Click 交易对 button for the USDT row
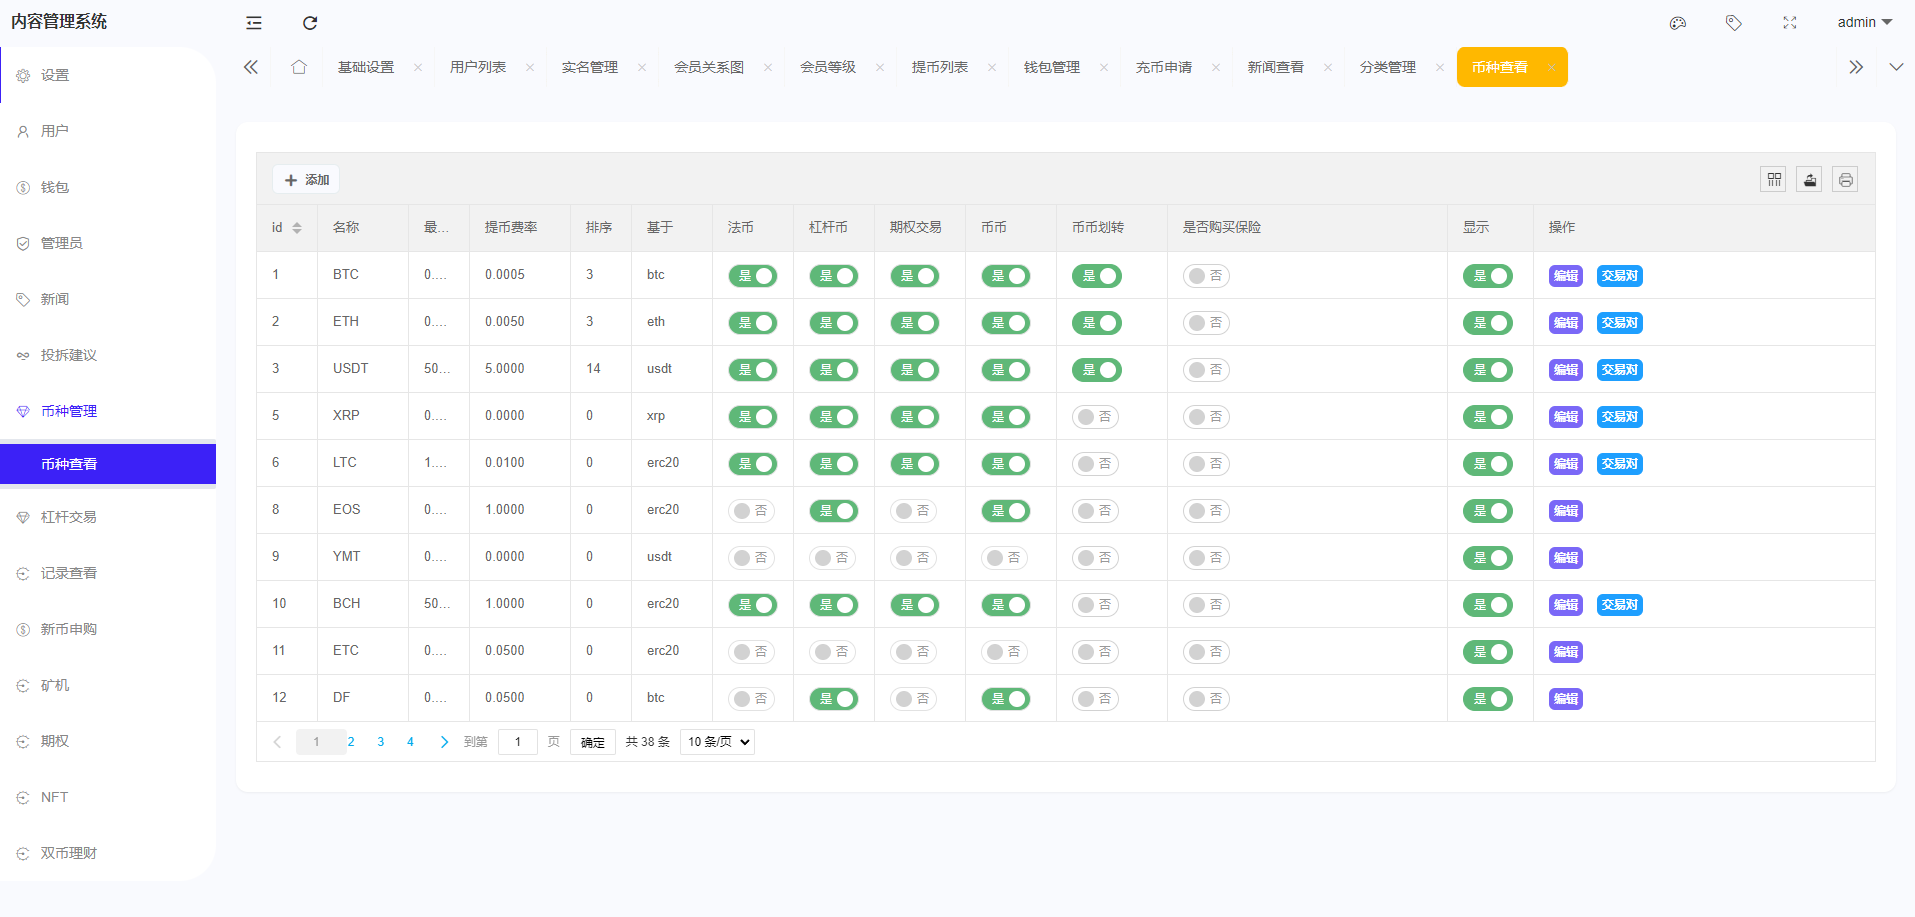 pos(1620,370)
